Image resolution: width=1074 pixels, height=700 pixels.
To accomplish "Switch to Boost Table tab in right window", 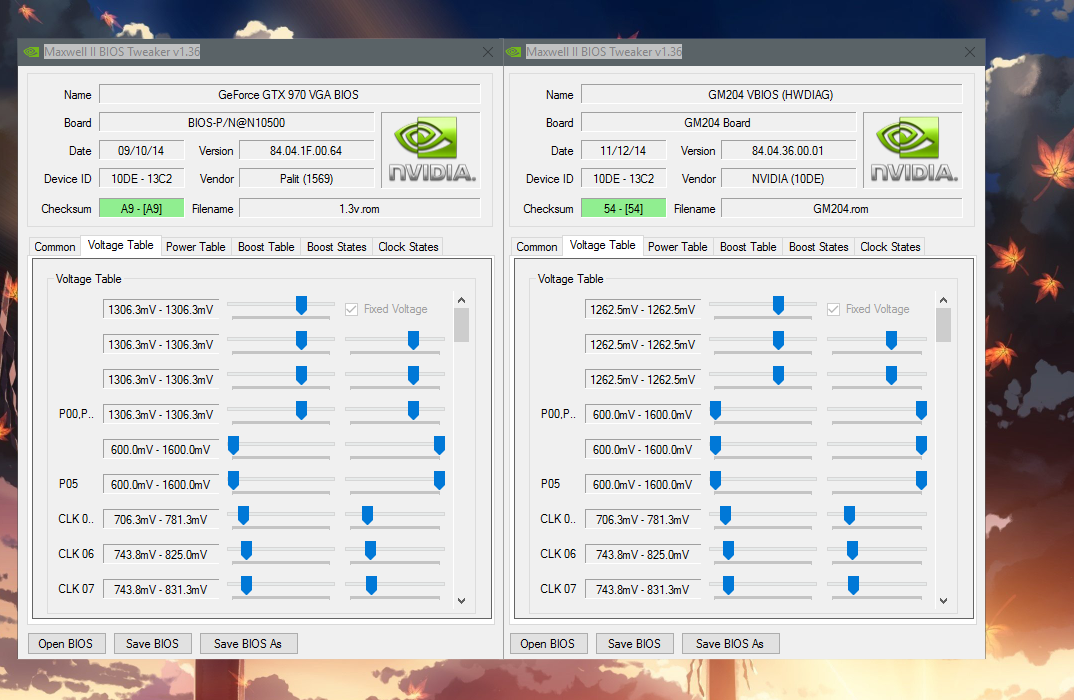I will (x=748, y=247).
